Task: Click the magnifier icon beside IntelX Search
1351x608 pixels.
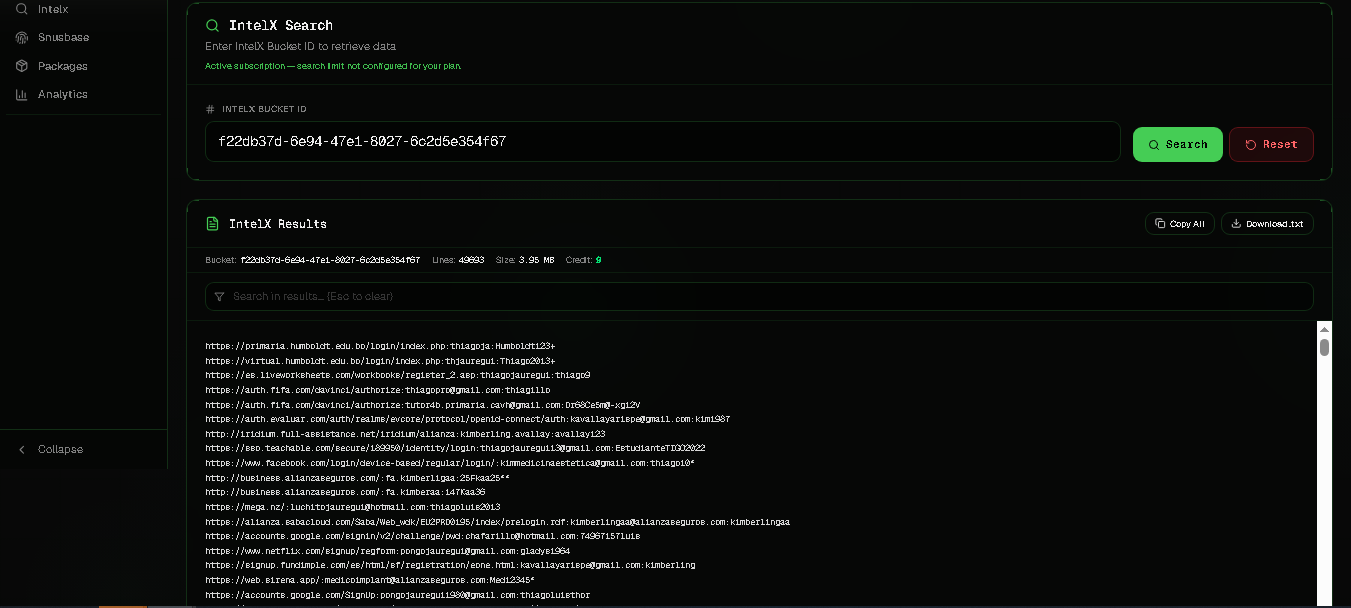Action: coord(212,25)
